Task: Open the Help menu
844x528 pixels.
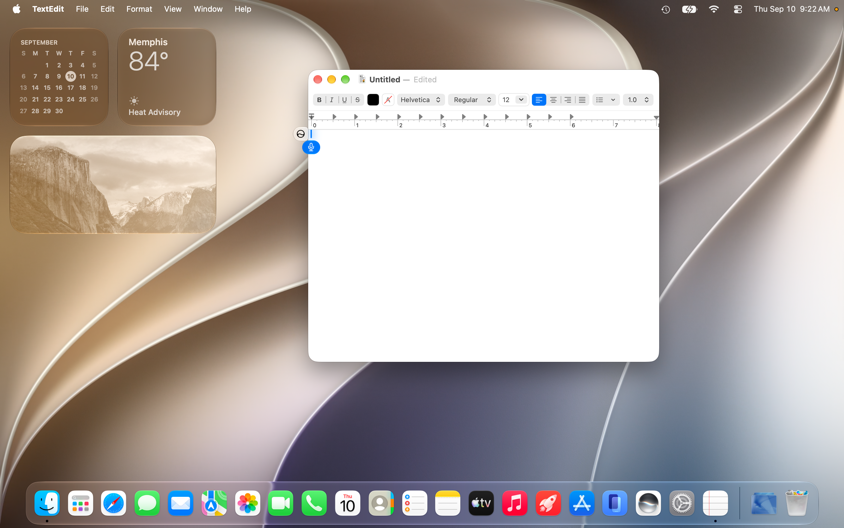Action: [x=243, y=9]
